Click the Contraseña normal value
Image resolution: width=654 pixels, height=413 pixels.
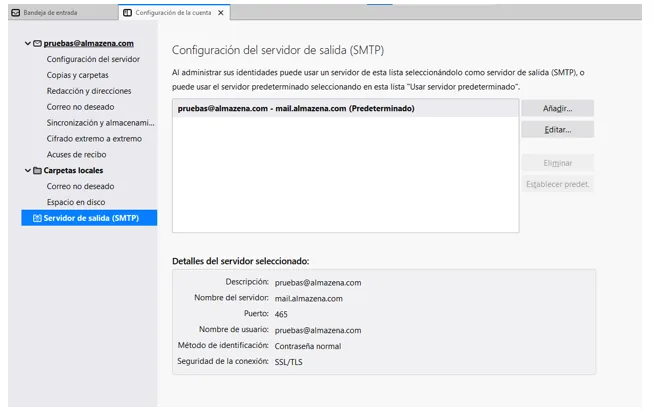308,346
